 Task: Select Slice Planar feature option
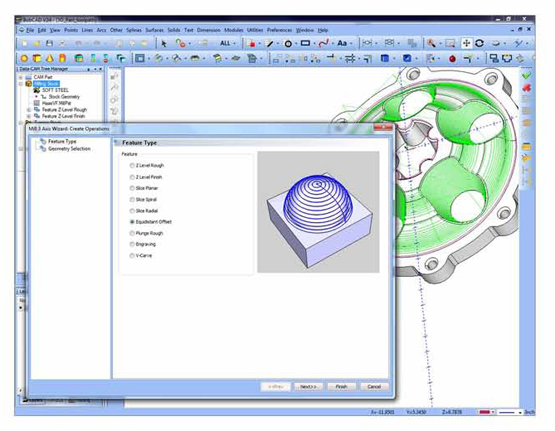coord(144,188)
